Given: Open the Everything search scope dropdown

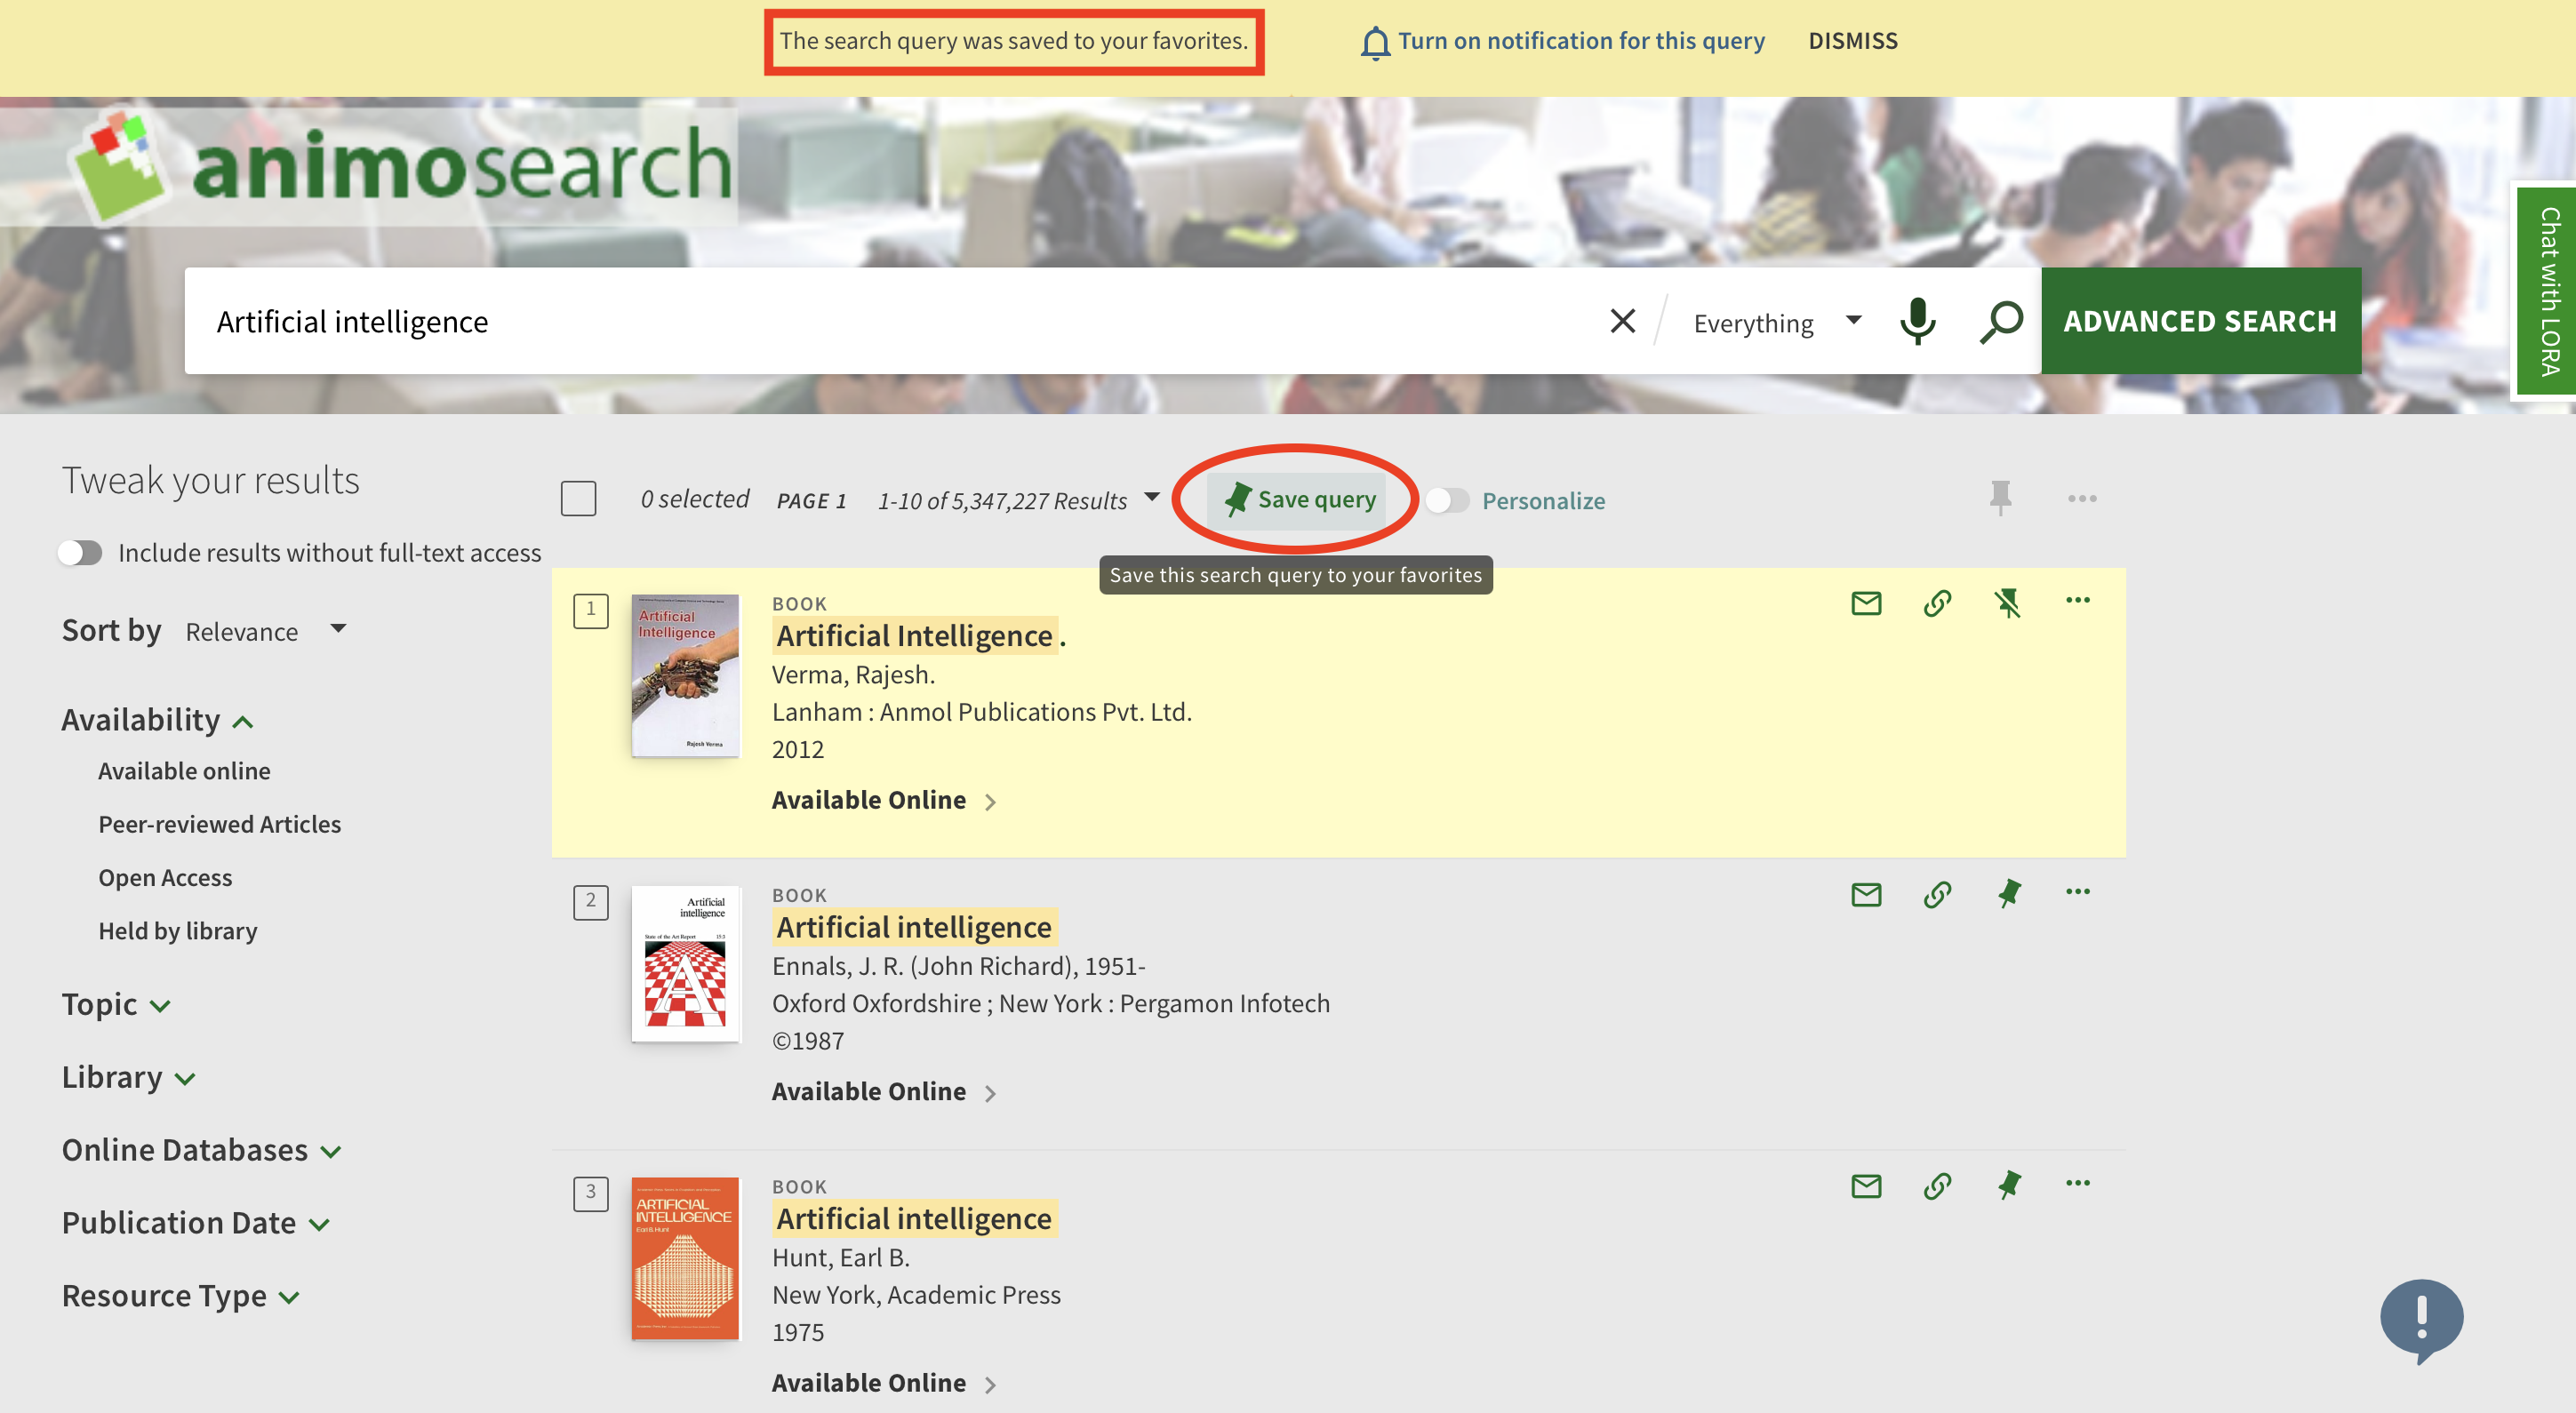Looking at the screenshot, I should coord(1776,323).
